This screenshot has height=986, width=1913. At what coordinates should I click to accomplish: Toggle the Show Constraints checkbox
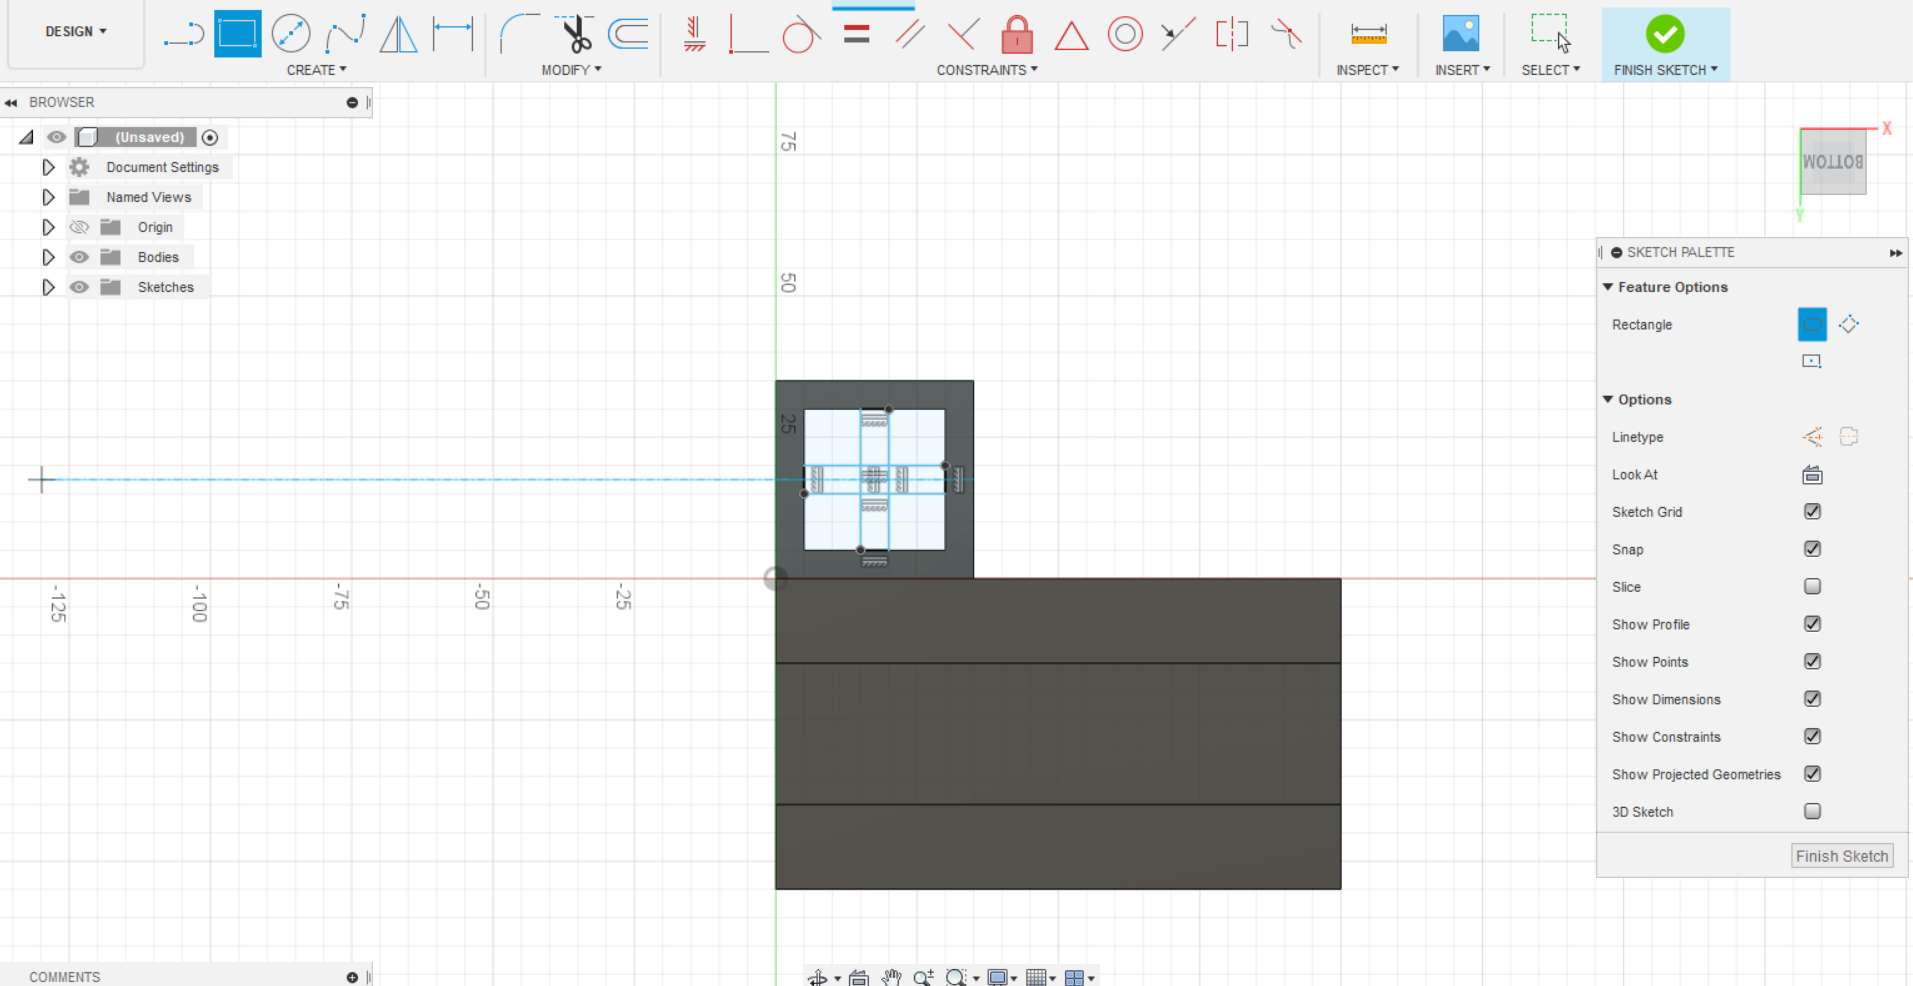pyautogui.click(x=1812, y=736)
